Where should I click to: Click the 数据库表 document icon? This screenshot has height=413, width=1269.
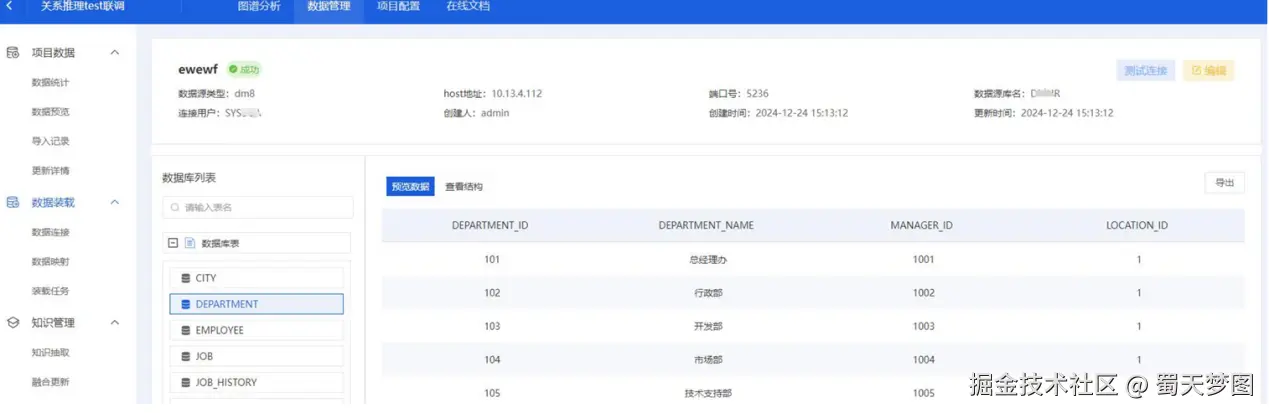click(190, 243)
